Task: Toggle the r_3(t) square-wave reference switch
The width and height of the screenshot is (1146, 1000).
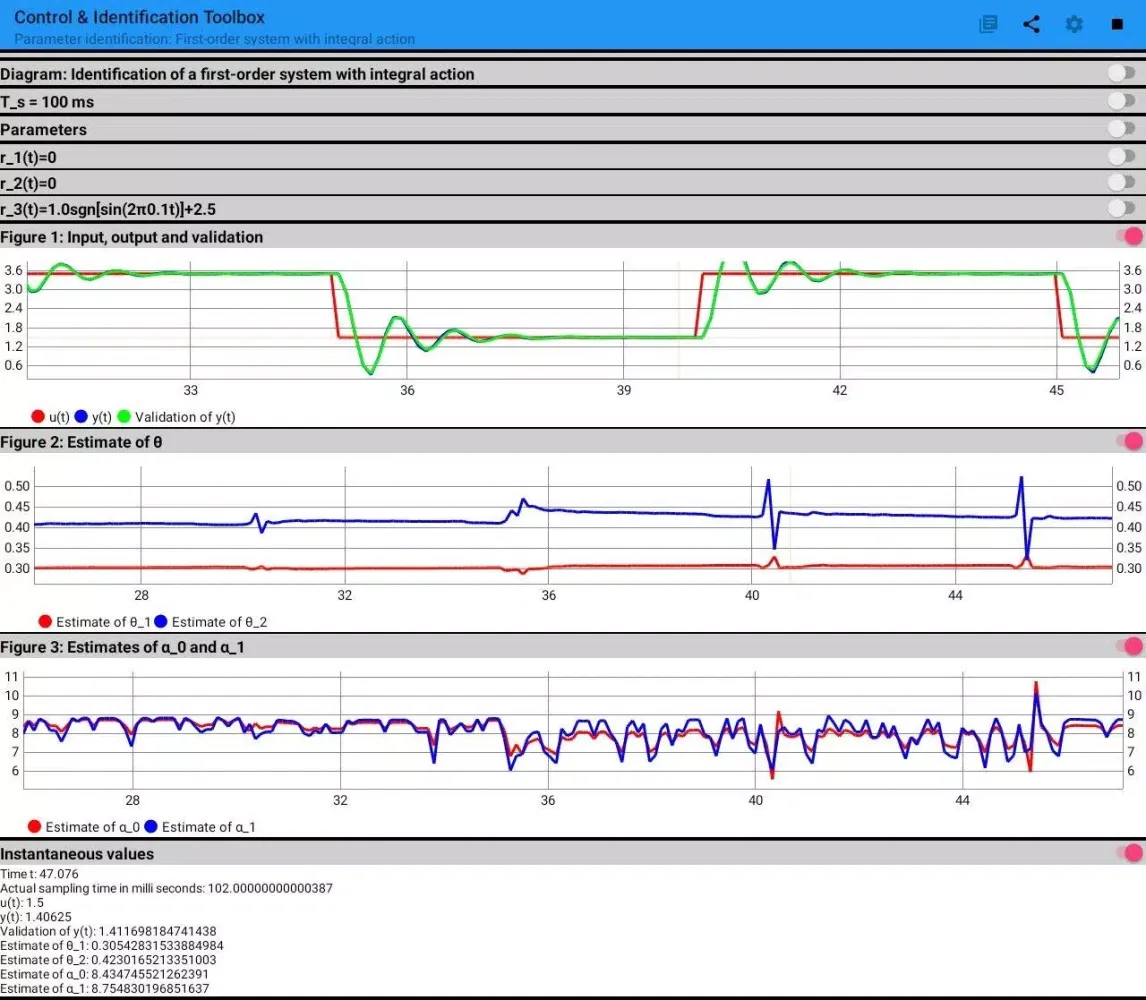Action: point(1121,208)
